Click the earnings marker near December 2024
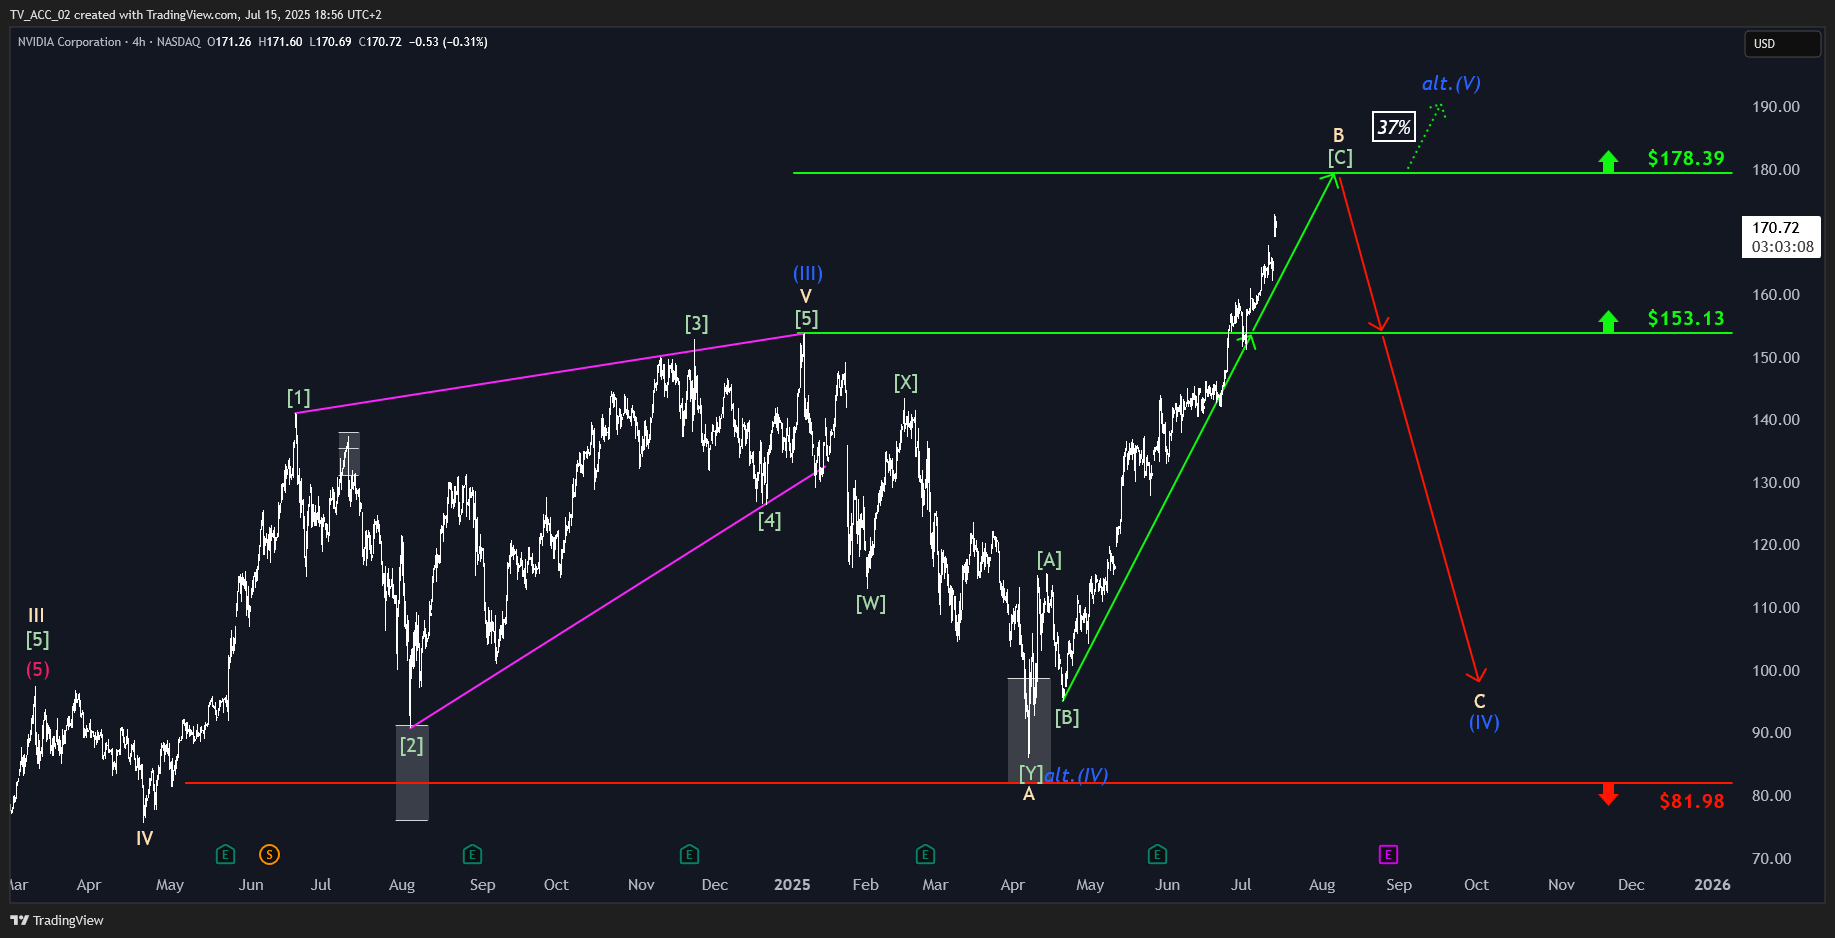The width and height of the screenshot is (1835, 938). 689,854
